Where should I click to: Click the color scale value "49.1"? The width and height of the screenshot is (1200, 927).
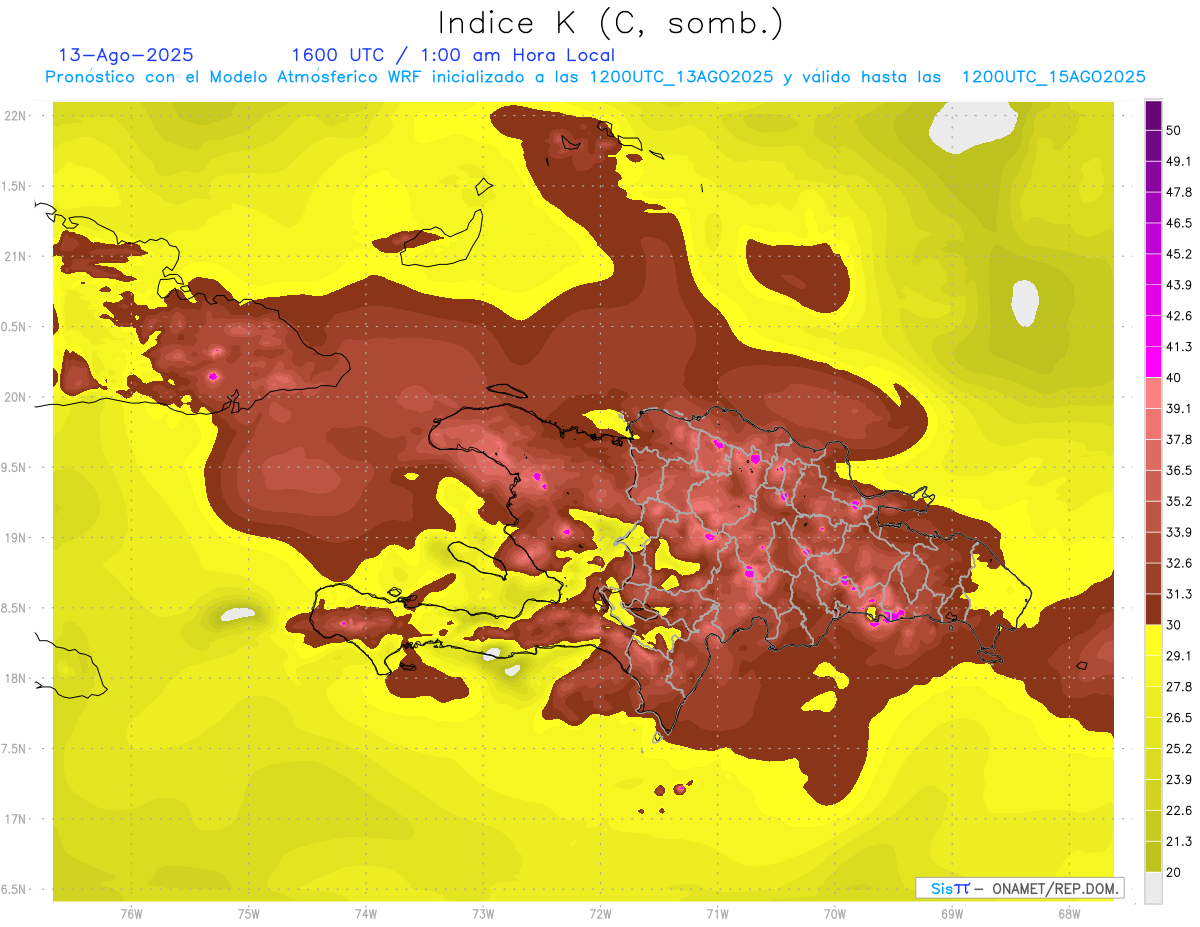click(x=1178, y=161)
